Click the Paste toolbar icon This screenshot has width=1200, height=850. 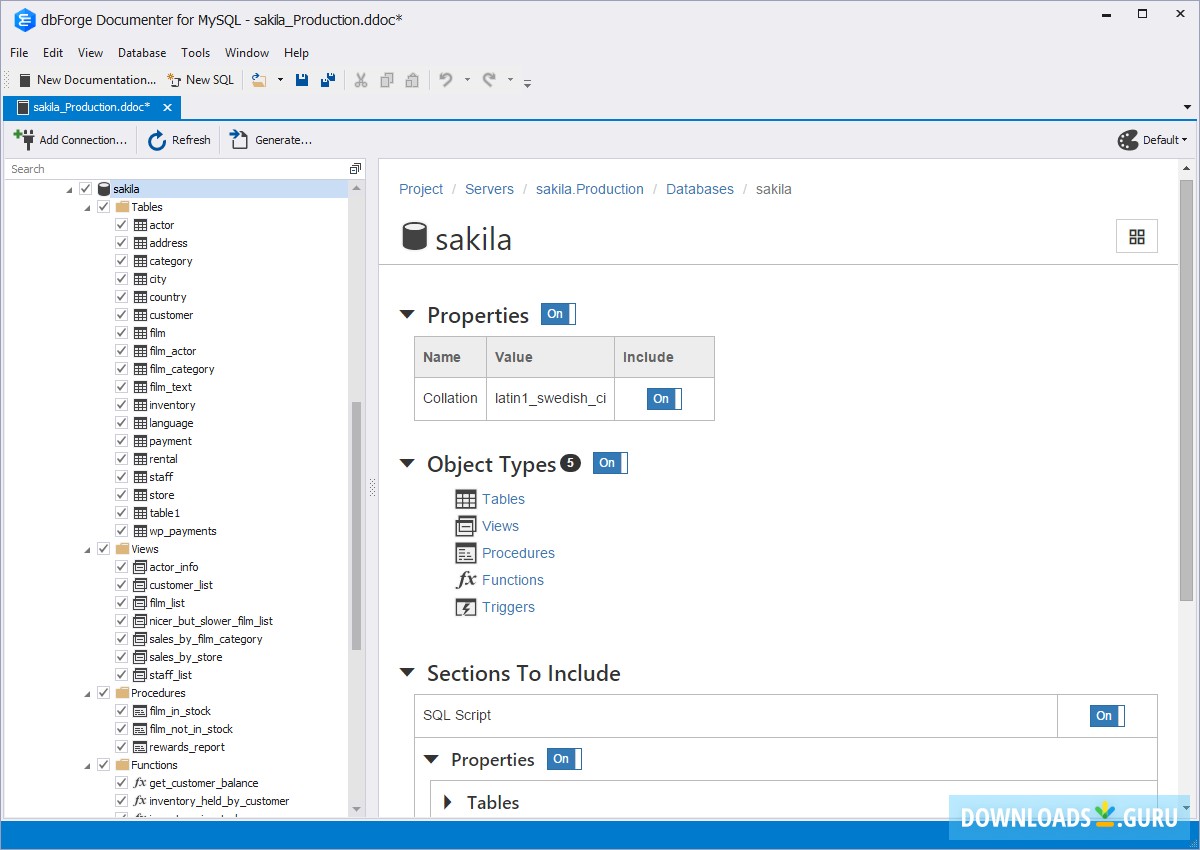pos(412,80)
